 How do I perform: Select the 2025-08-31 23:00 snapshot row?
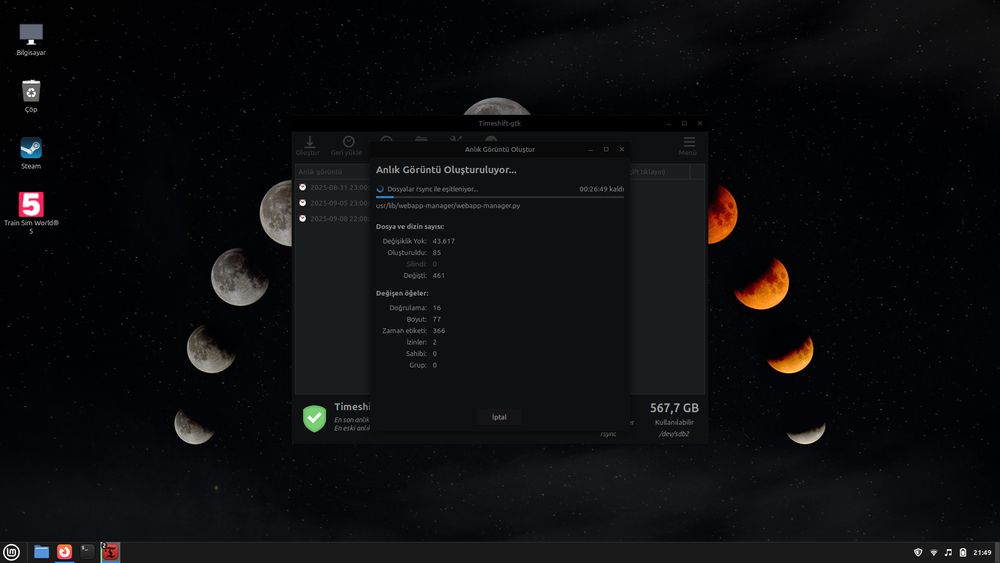coord(333,187)
